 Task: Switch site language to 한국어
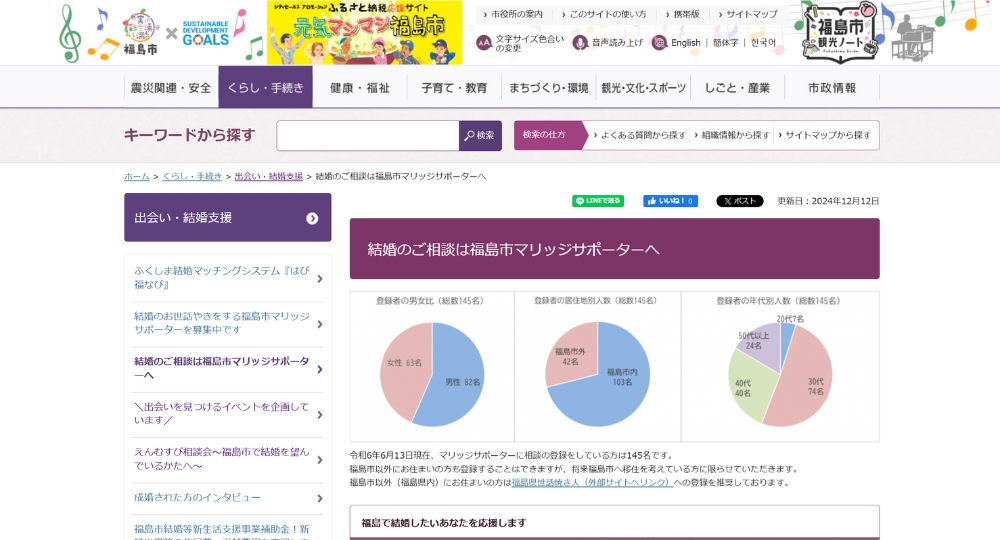point(763,43)
